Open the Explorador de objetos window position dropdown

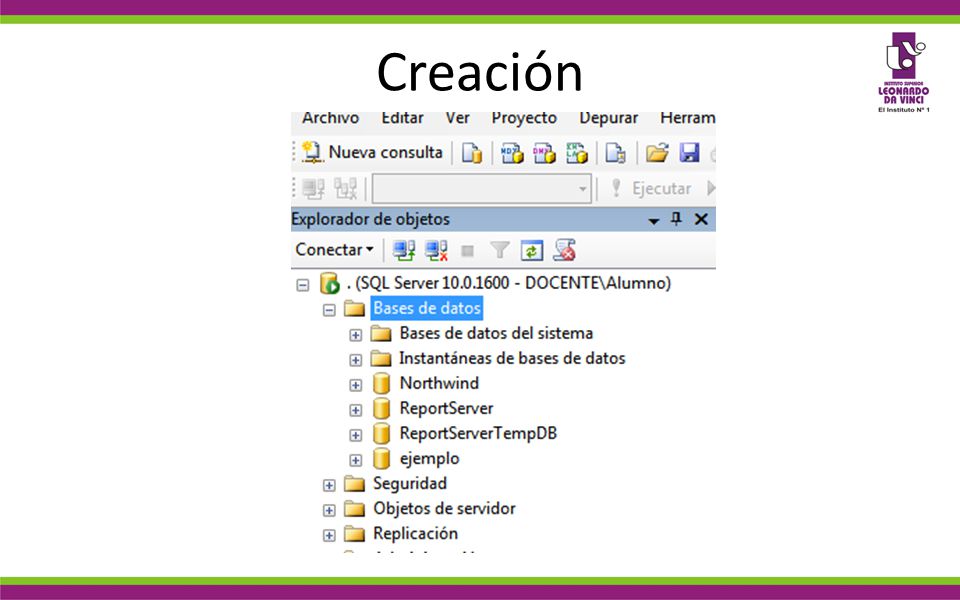pyautogui.click(x=654, y=220)
